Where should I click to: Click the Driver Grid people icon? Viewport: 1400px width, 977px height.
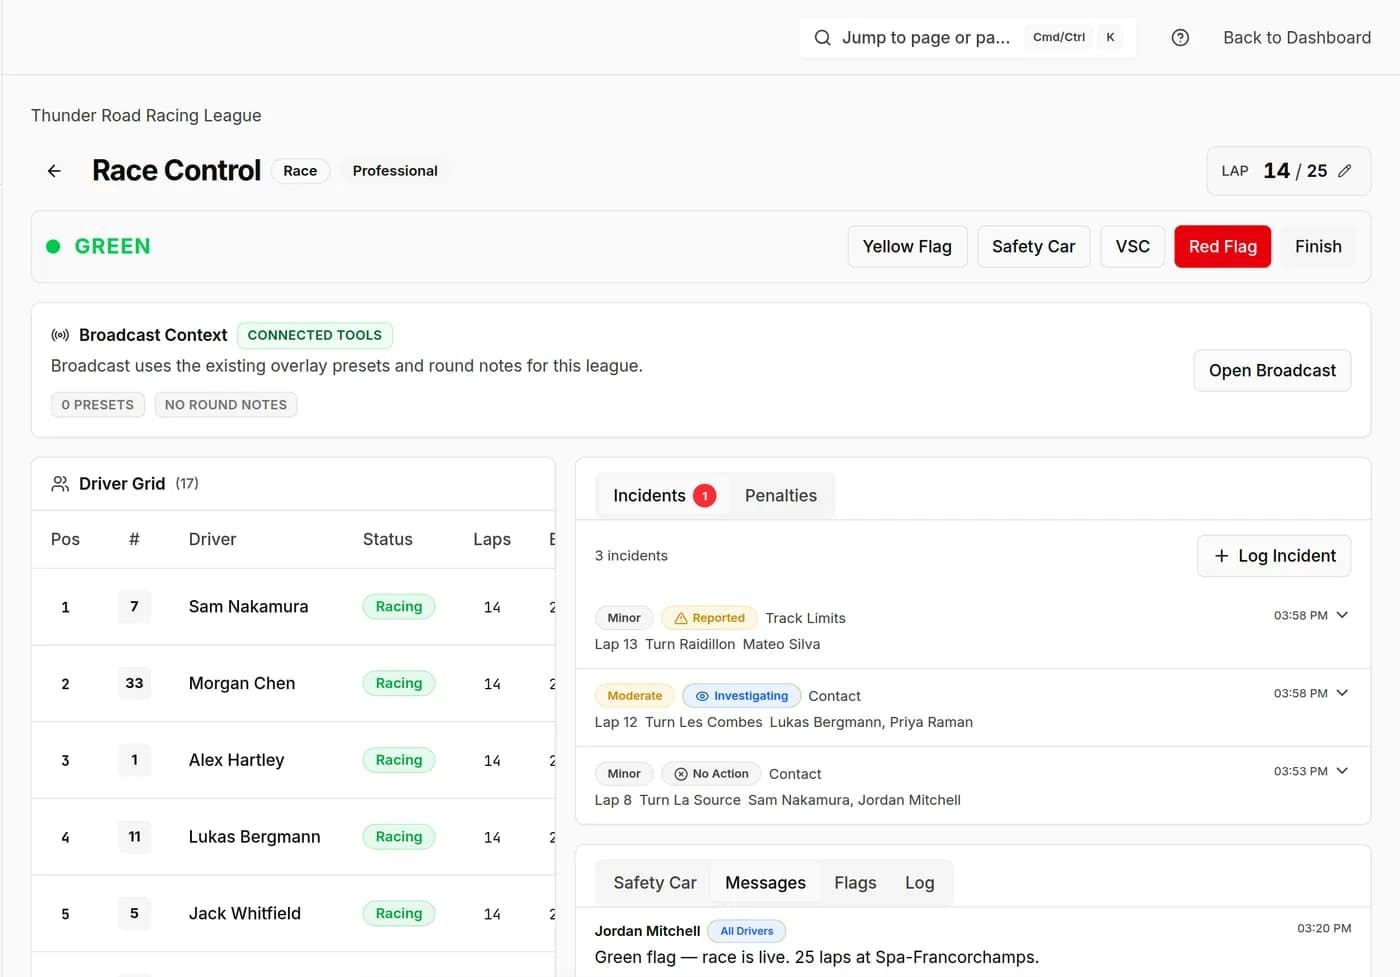coord(60,484)
